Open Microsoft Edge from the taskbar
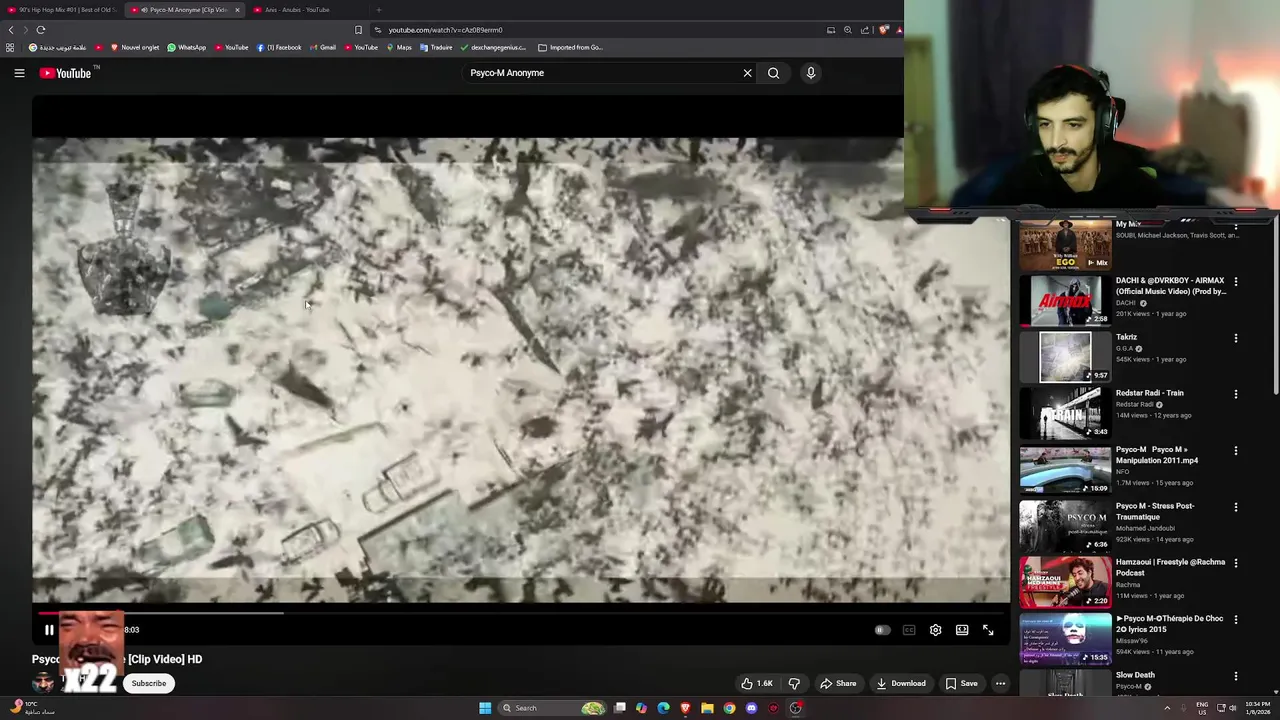Screen dimensions: 1280x720 click(663, 708)
